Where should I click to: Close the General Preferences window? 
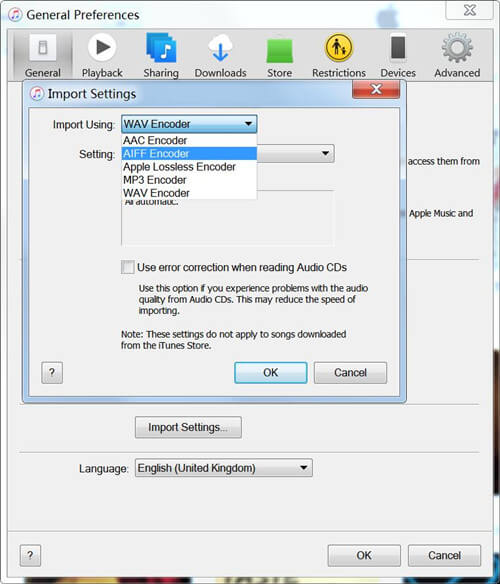tap(470, 10)
